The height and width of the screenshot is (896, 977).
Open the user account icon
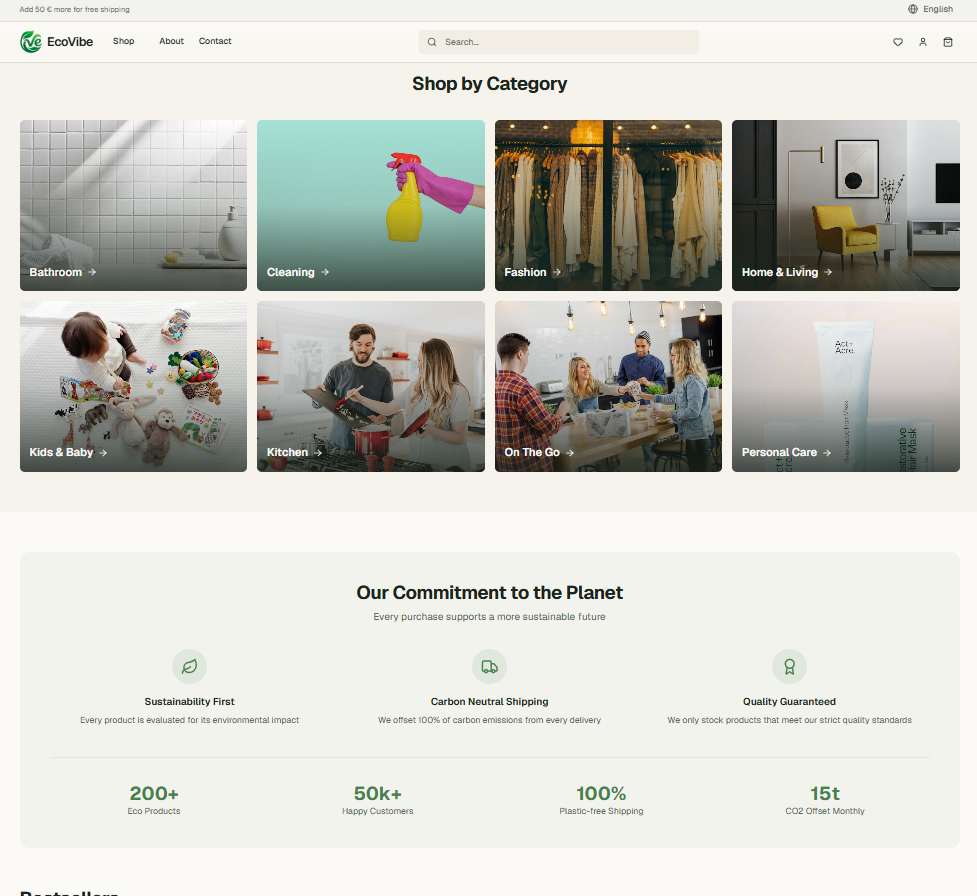pyautogui.click(x=923, y=42)
